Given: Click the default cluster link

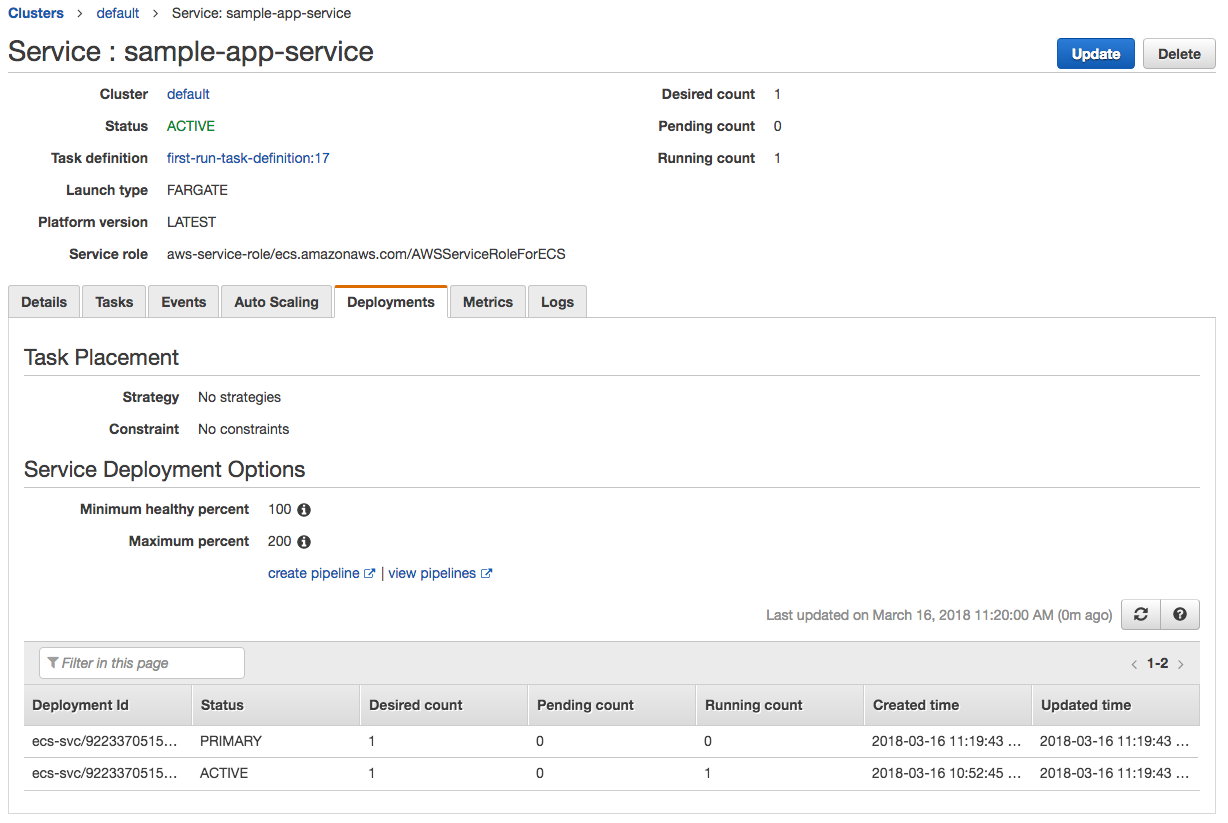Looking at the screenshot, I should click(x=188, y=94).
